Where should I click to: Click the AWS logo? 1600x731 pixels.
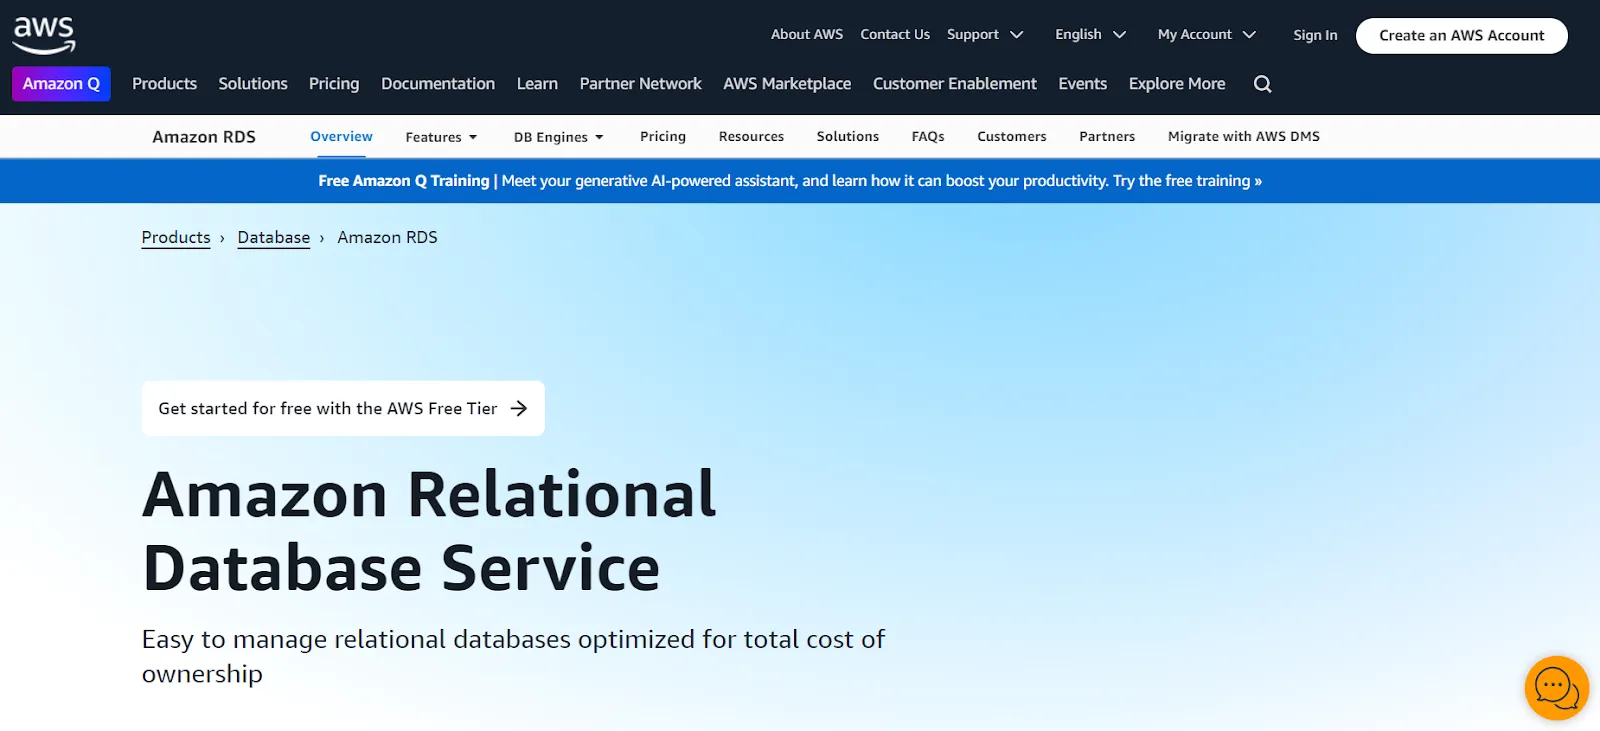pyautogui.click(x=44, y=35)
